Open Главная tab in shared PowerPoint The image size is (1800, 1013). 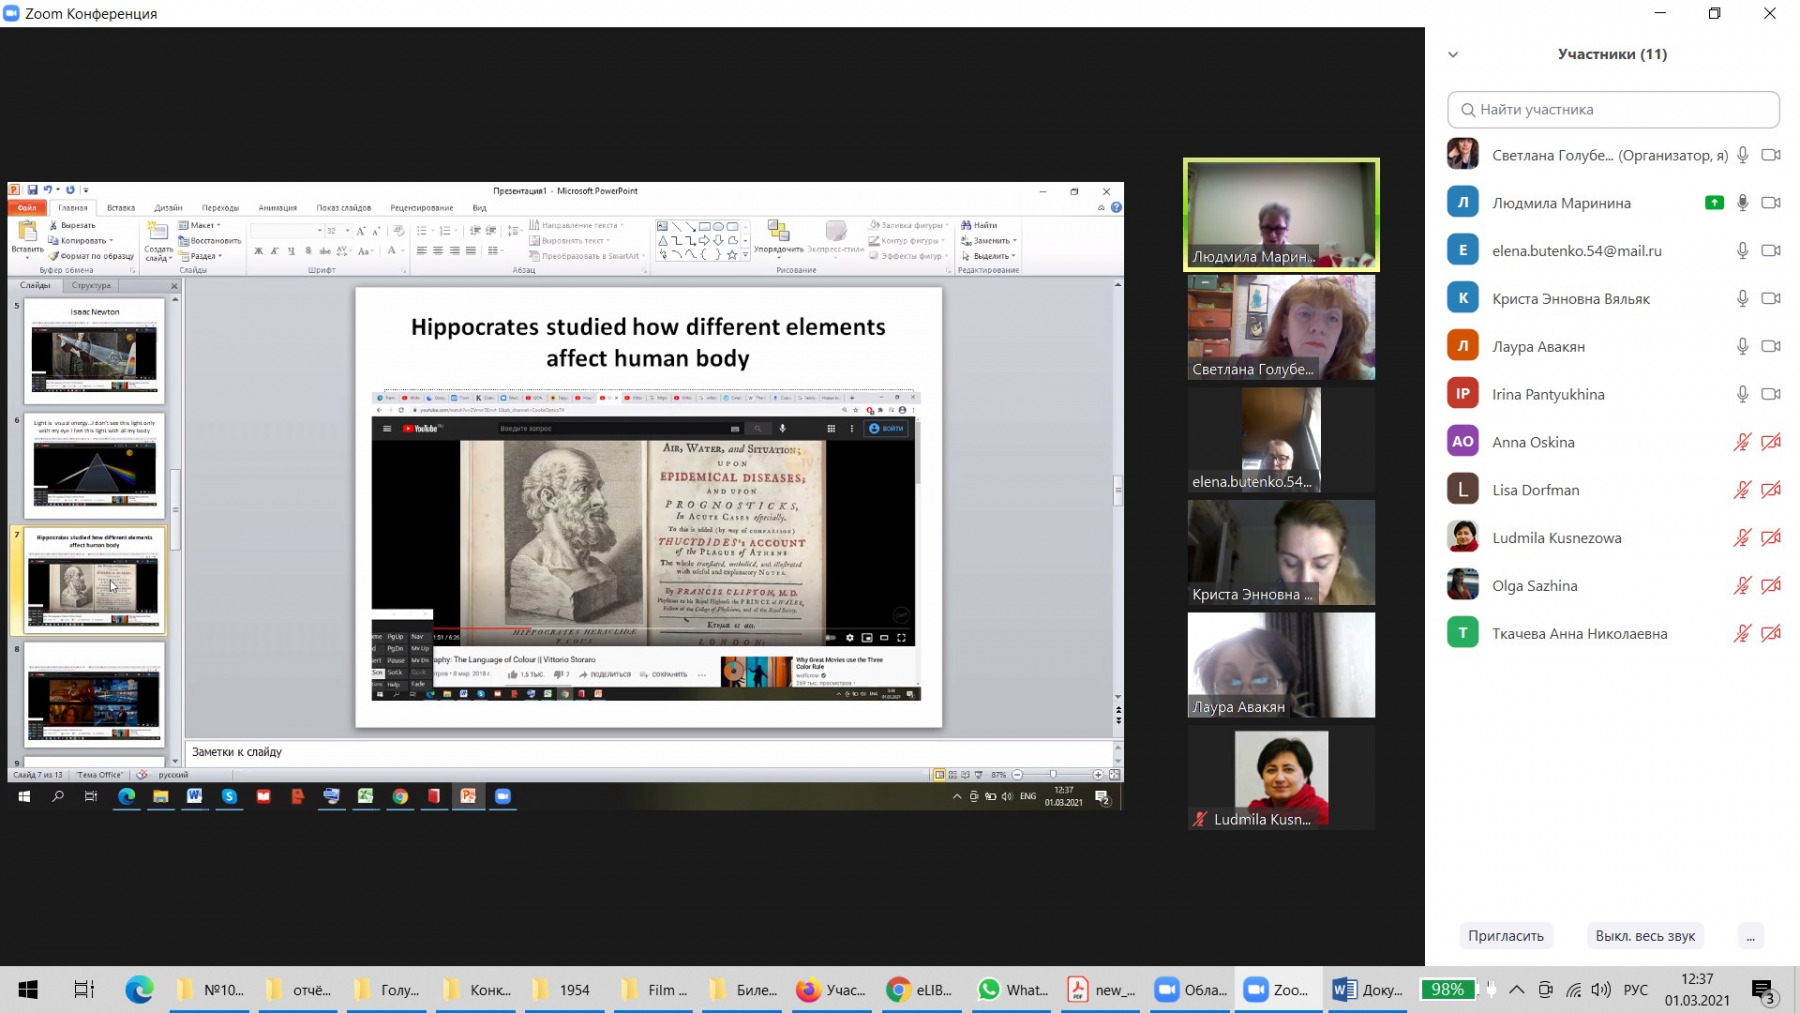click(x=73, y=208)
